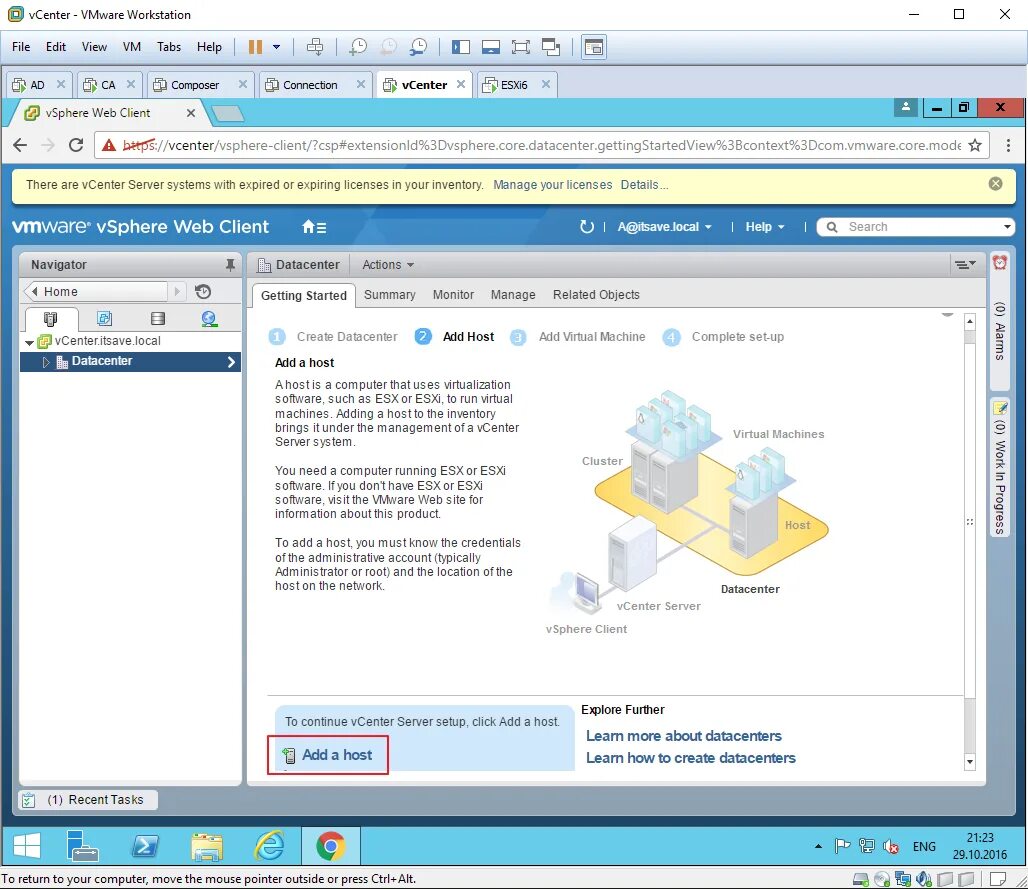Open the panel options menu icon
This screenshot has width=1028, height=889.
(x=964, y=264)
